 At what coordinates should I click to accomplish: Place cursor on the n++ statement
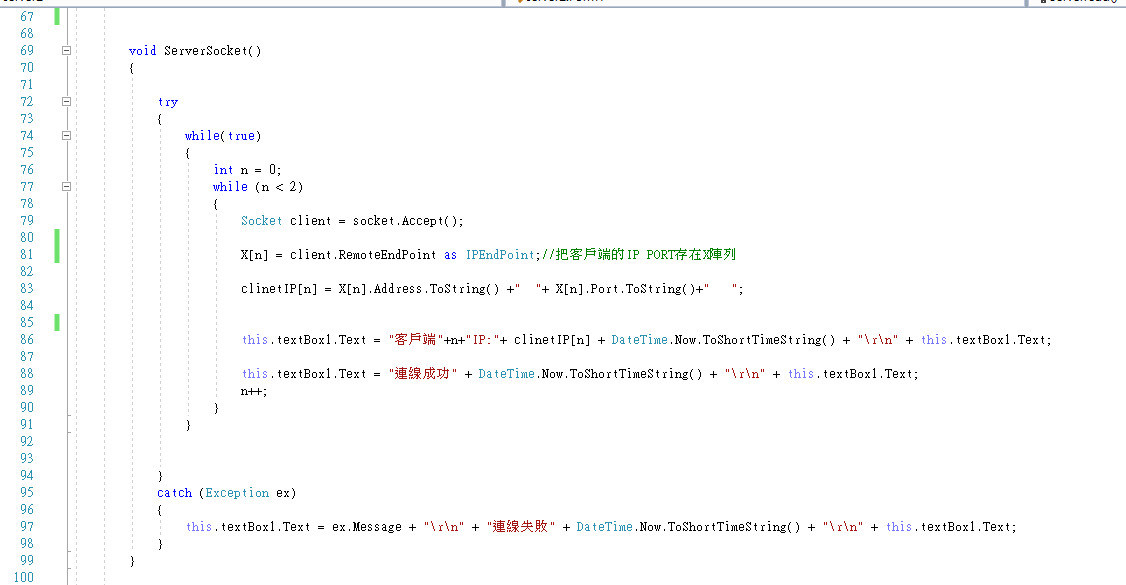[254, 390]
